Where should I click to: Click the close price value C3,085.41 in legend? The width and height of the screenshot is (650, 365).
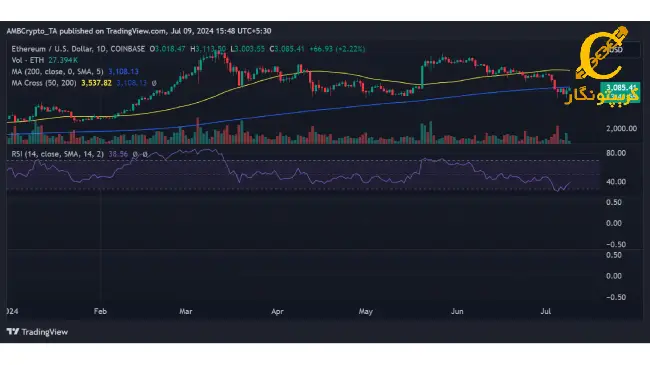coord(287,49)
